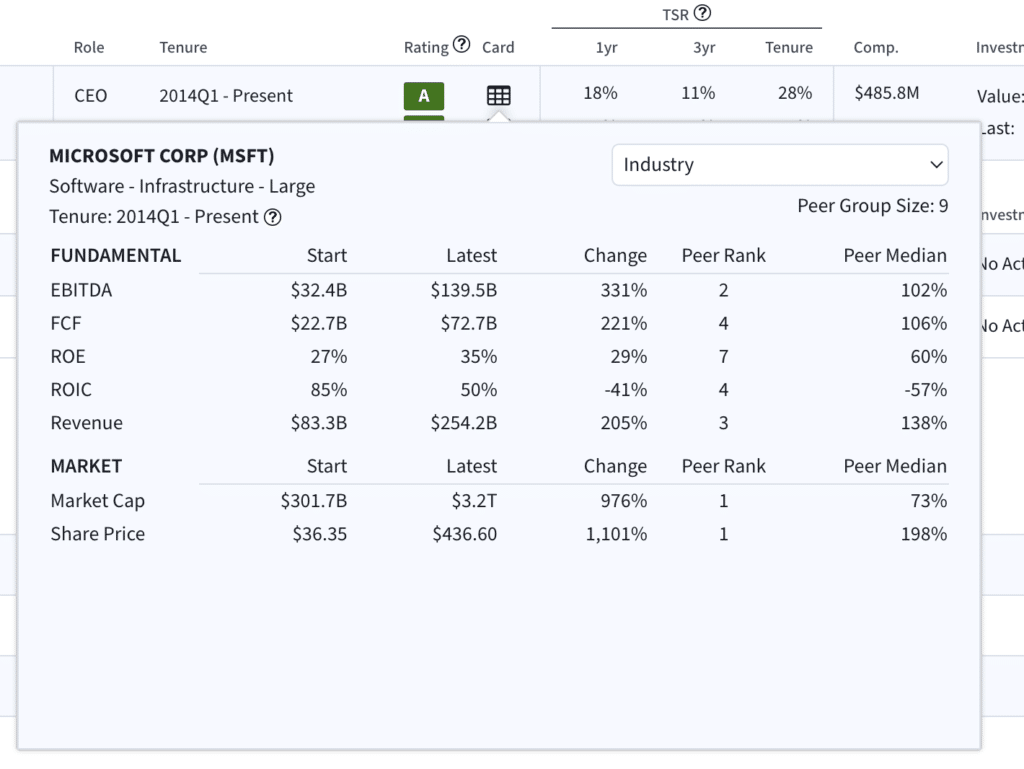Click the ROIC row label
Image resolution: width=1024 pixels, height=769 pixels.
71,390
